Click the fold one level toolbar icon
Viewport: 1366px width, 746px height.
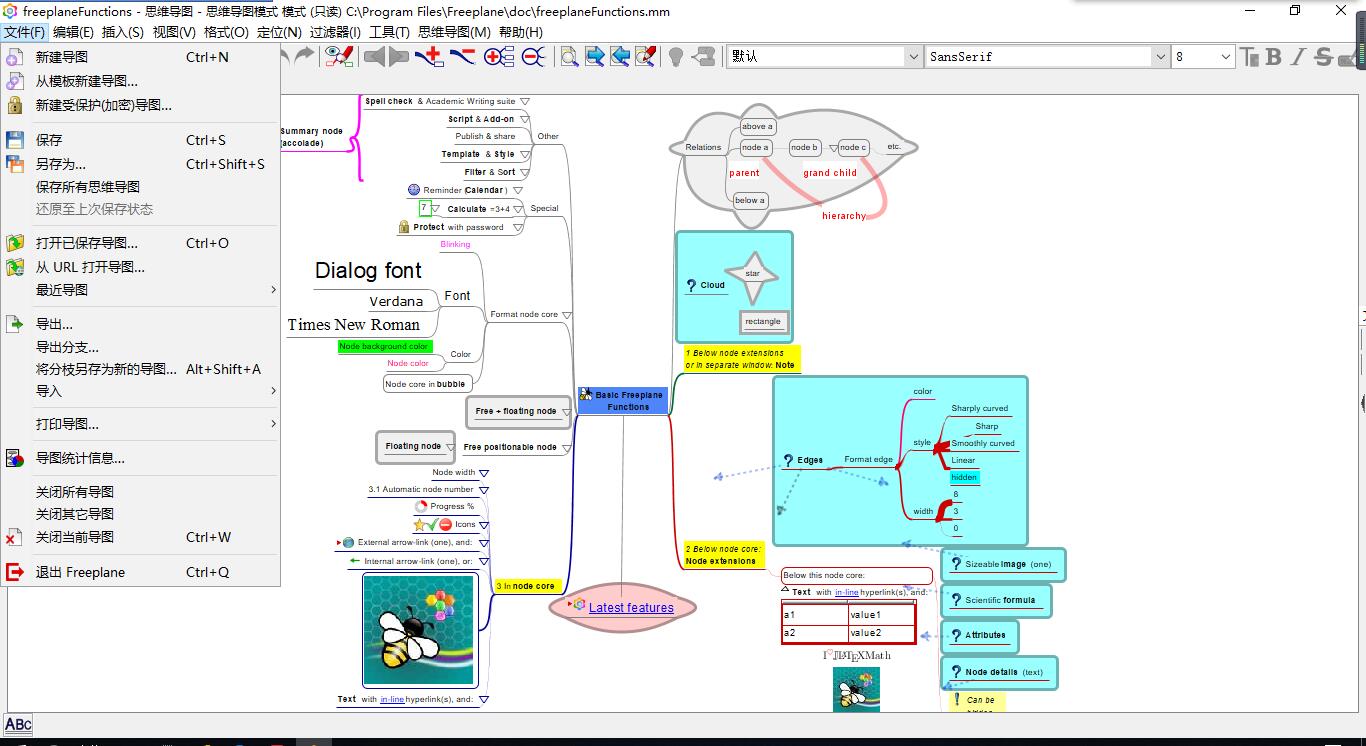(x=533, y=57)
